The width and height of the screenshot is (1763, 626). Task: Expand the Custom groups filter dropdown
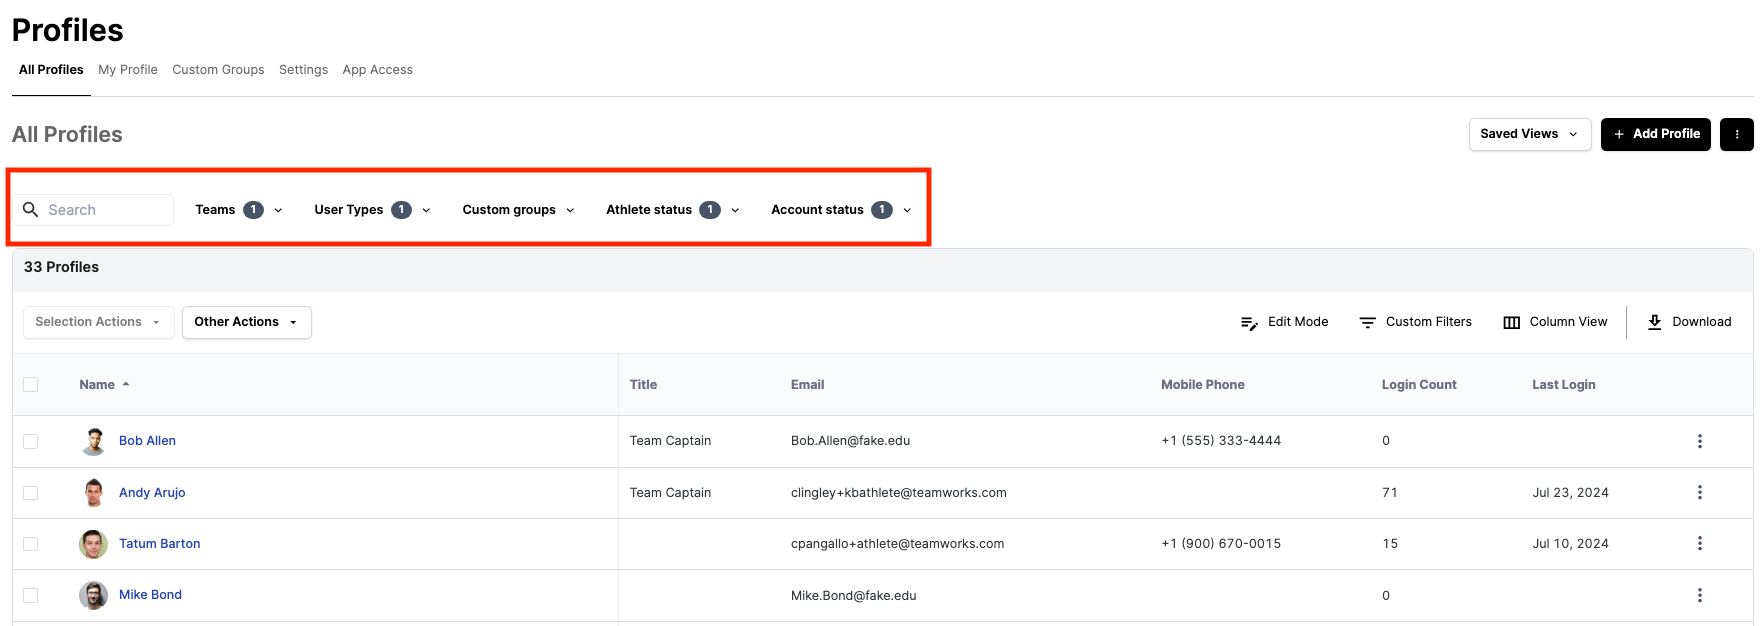[x=518, y=210]
